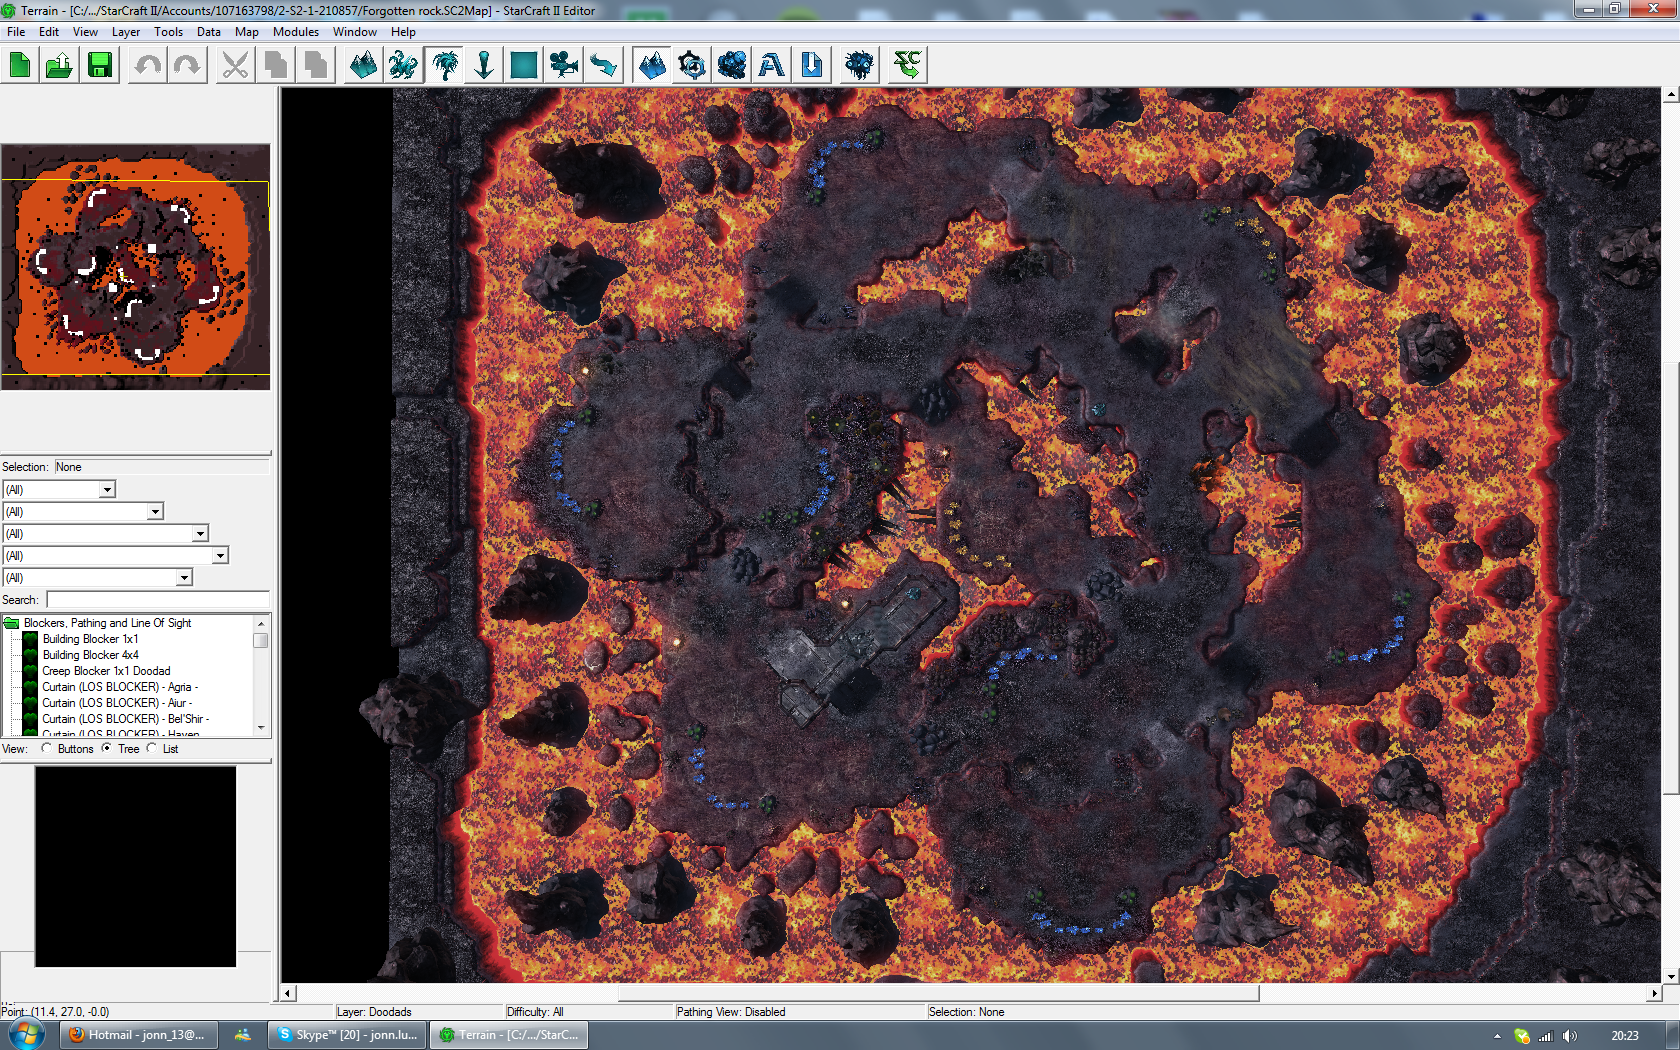The height and width of the screenshot is (1050, 1680).
Task: Open the Layer menu
Action: point(126,32)
